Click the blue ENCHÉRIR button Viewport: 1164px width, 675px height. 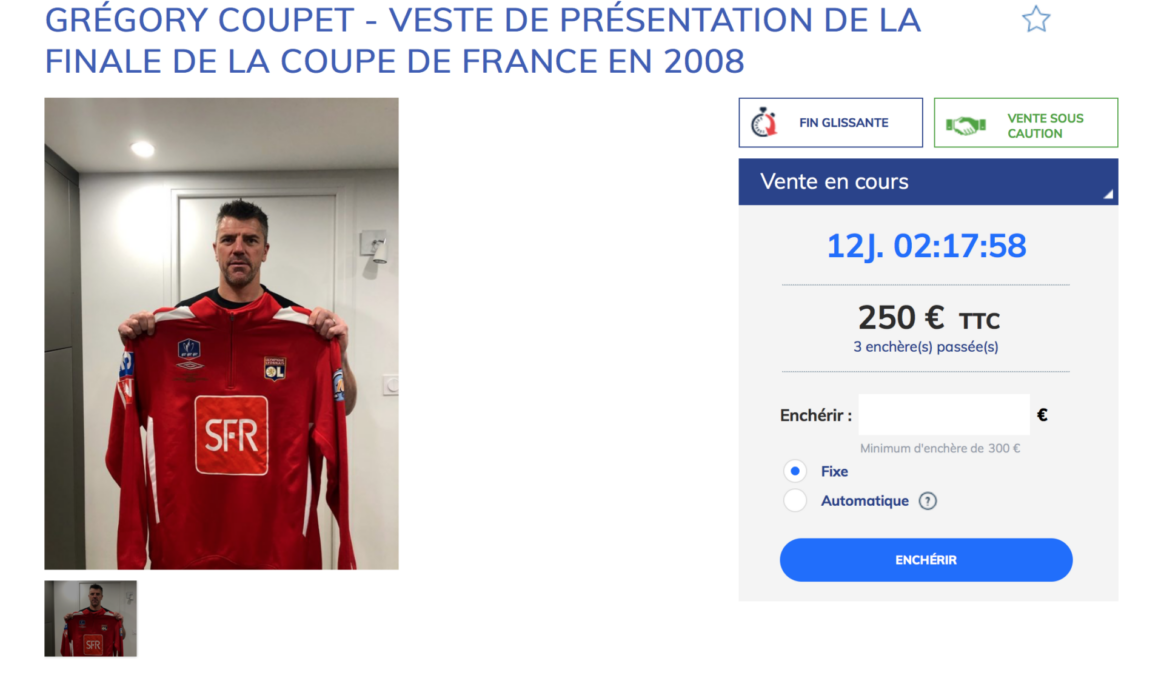pyautogui.click(x=926, y=560)
